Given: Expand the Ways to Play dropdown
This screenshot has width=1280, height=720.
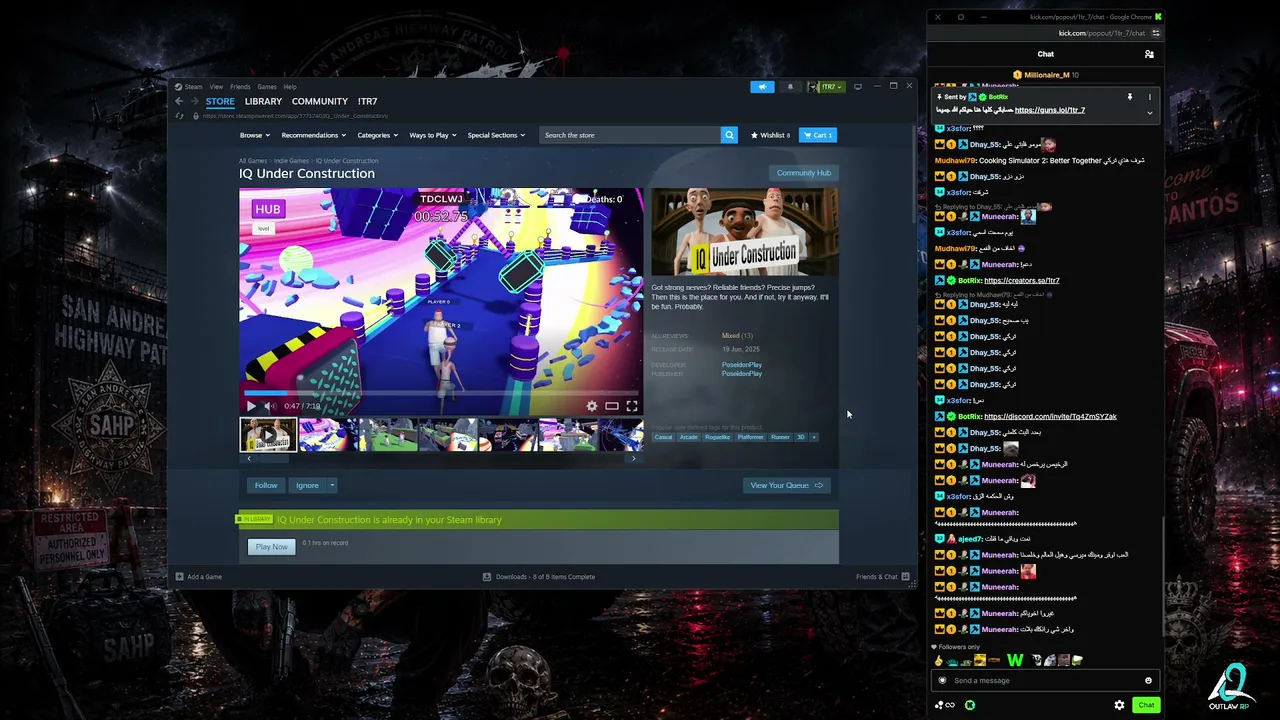Looking at the screenshot, I should tap(433, 135).
